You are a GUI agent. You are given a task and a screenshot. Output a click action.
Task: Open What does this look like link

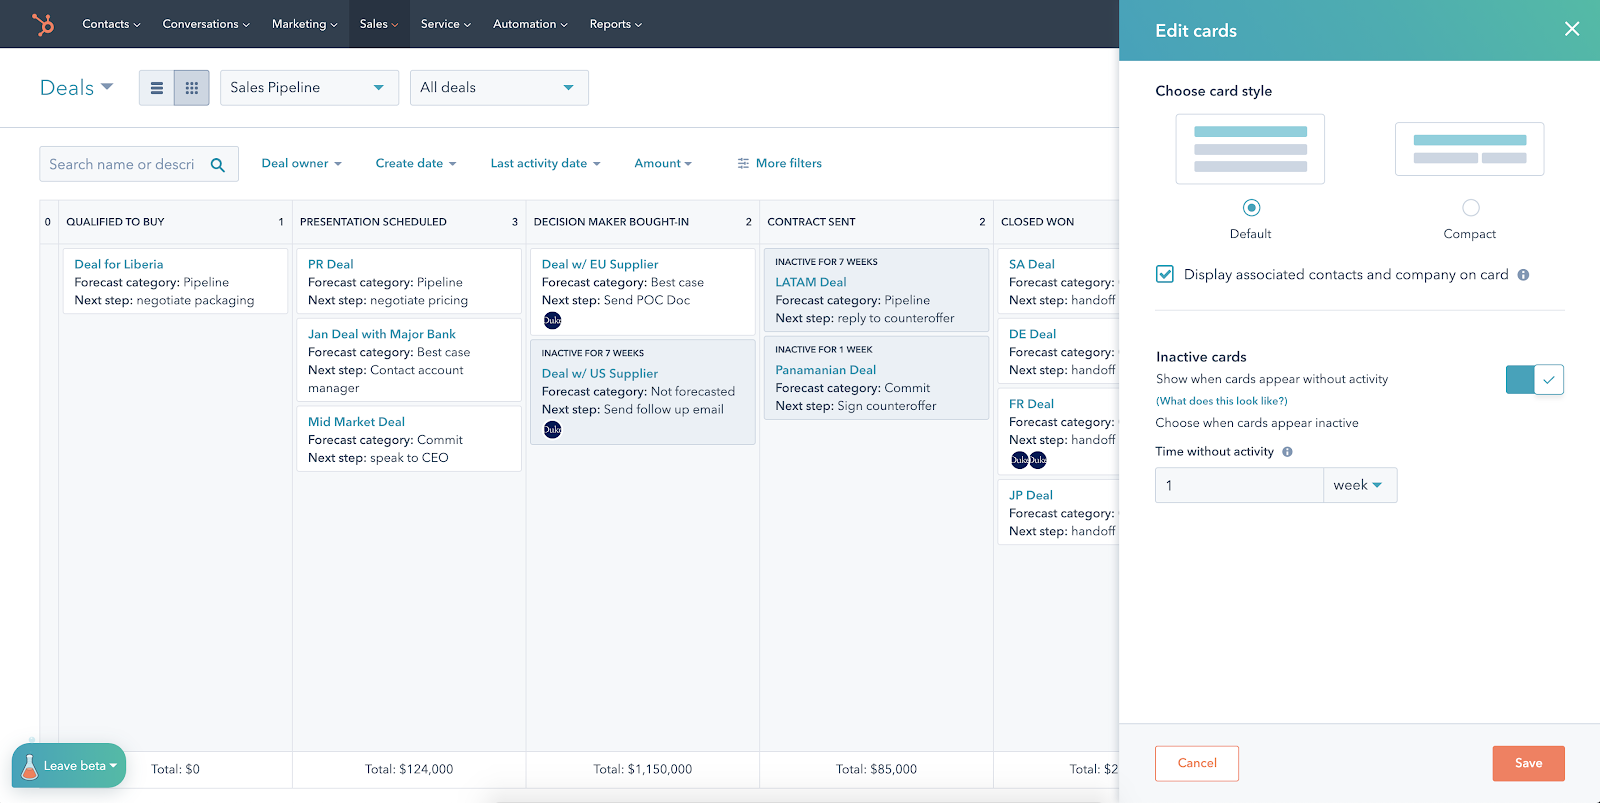(x=1222, y=401)
